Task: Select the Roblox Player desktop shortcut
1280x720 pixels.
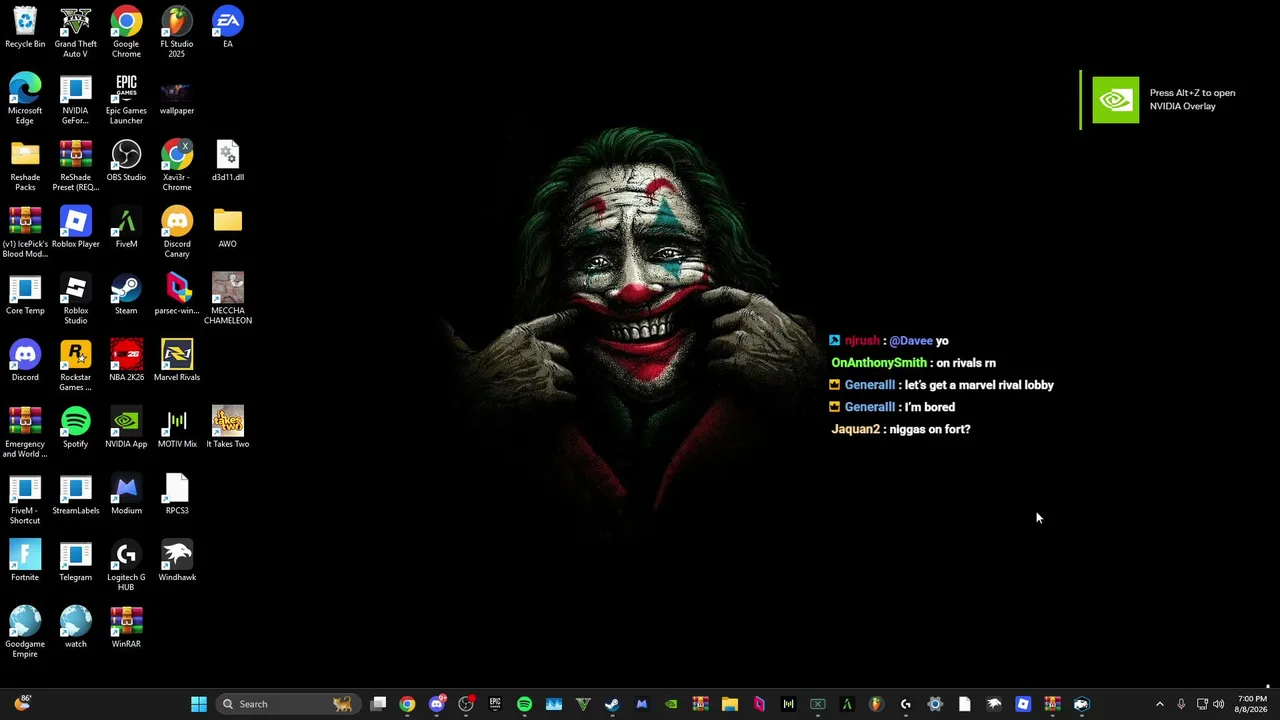Action: 76,228
